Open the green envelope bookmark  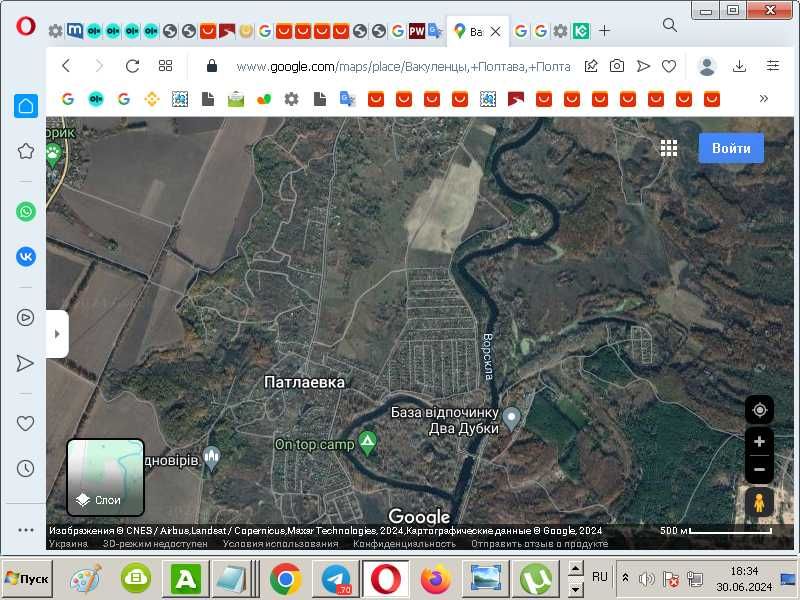236,98
